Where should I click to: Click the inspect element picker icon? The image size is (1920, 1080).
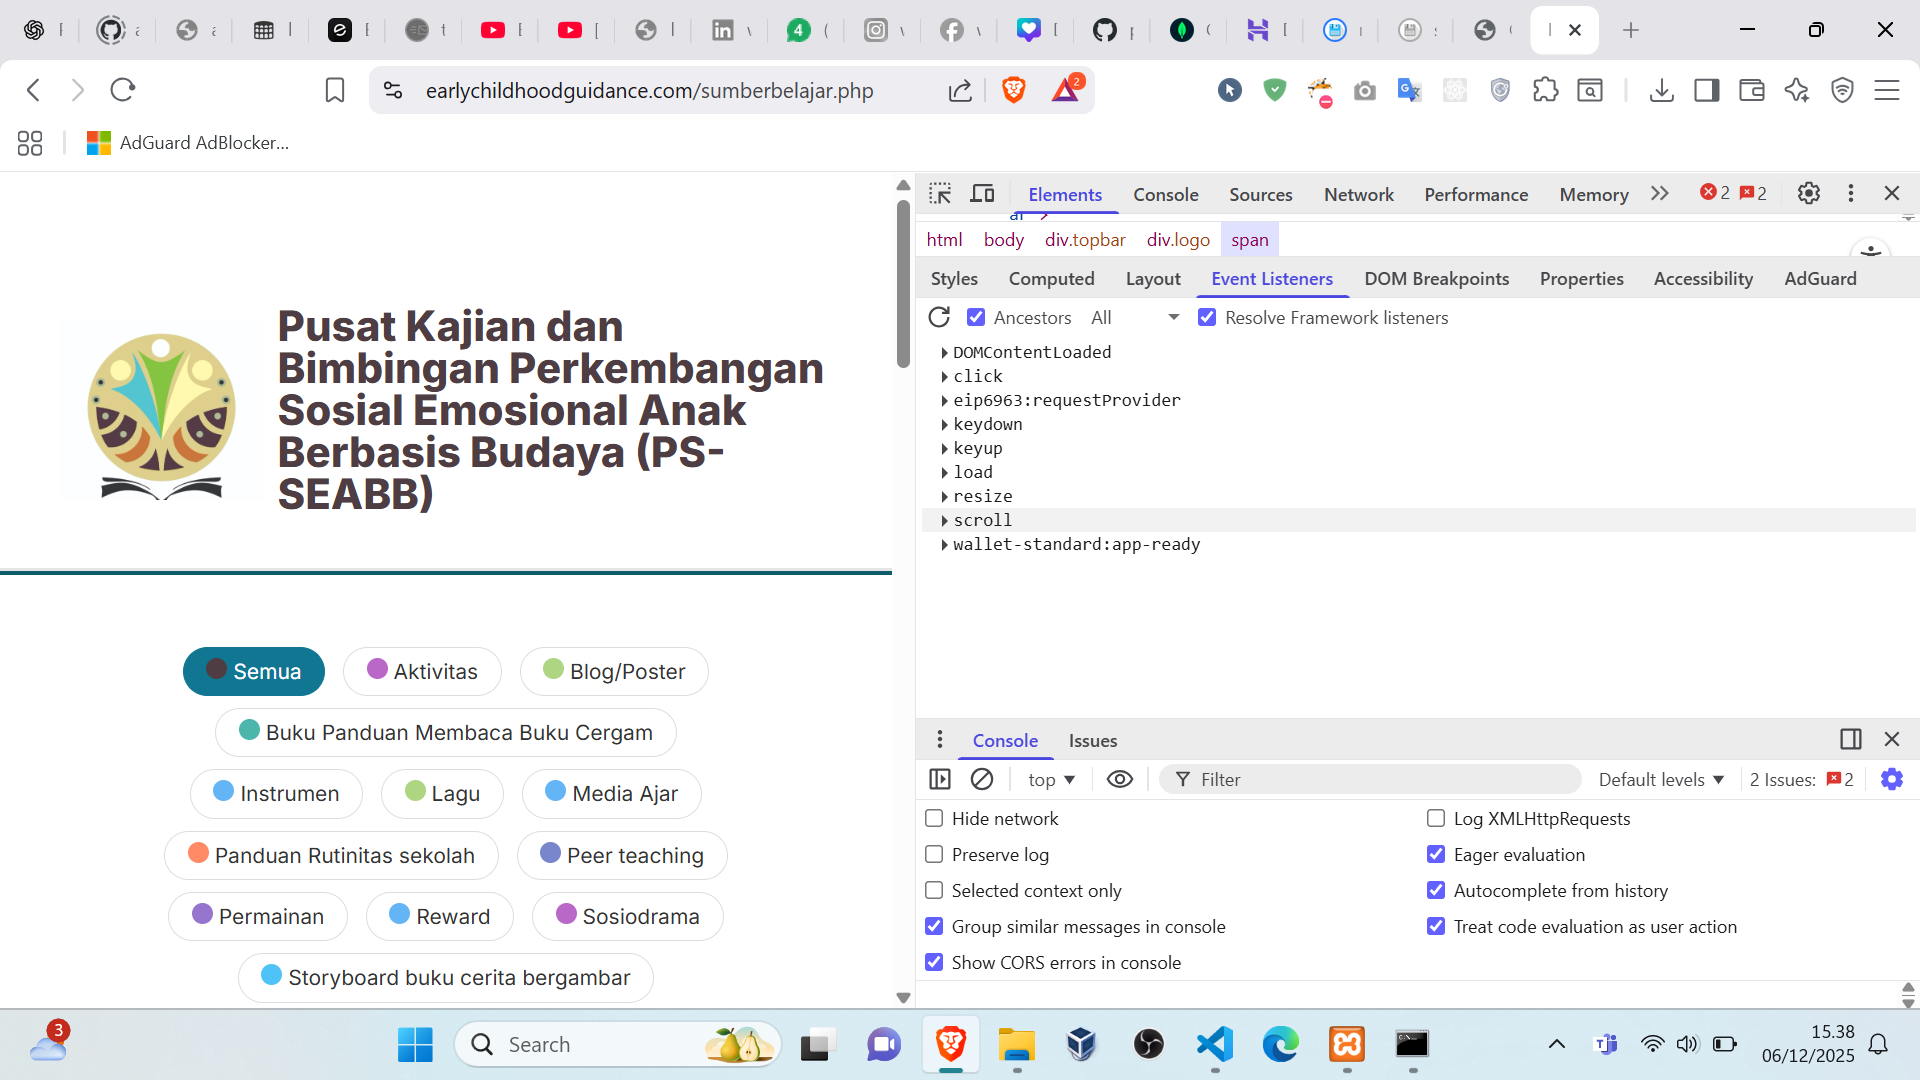(940, 194)
